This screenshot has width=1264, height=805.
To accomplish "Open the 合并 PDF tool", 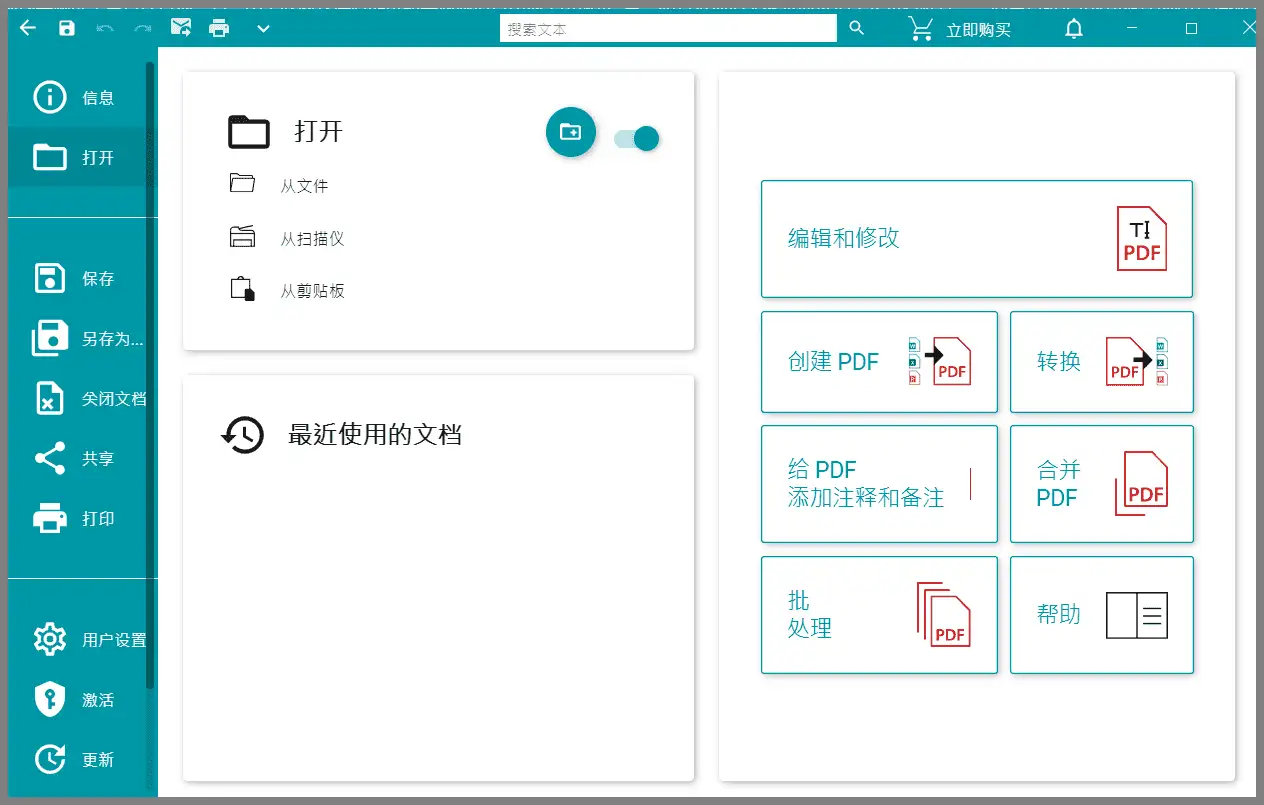I will click(x=1101, y=483).
